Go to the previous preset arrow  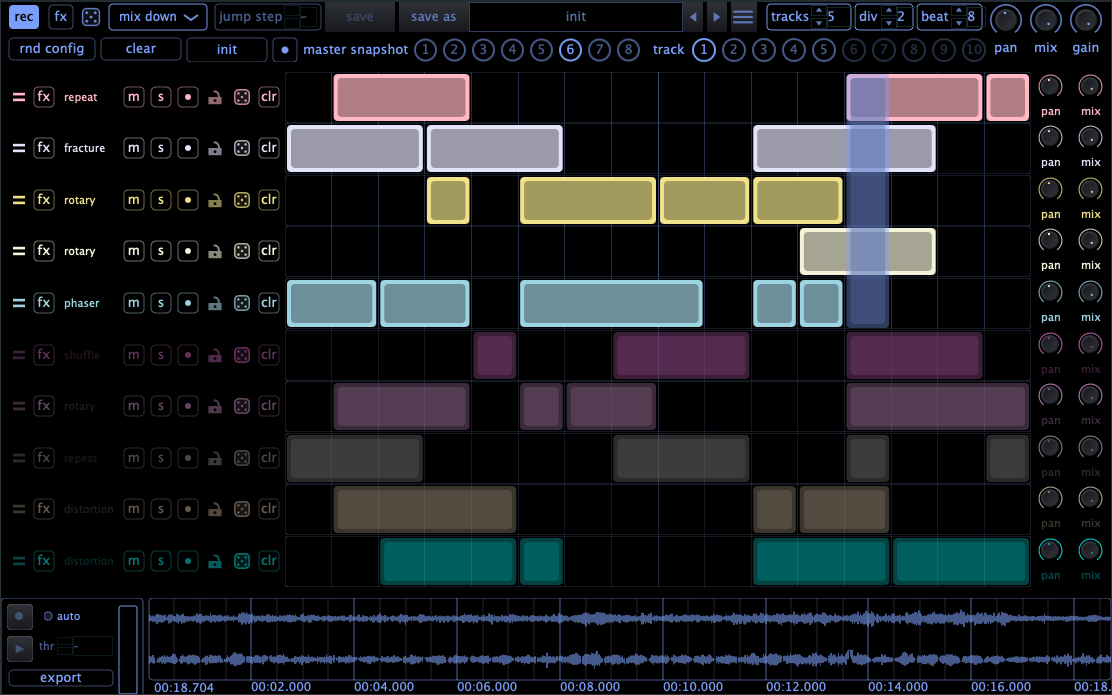(x=692, y=17)
